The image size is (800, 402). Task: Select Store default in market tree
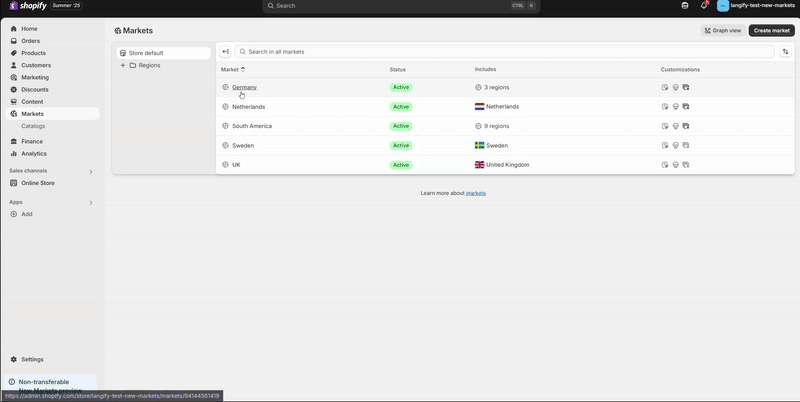tap(163, 53)
